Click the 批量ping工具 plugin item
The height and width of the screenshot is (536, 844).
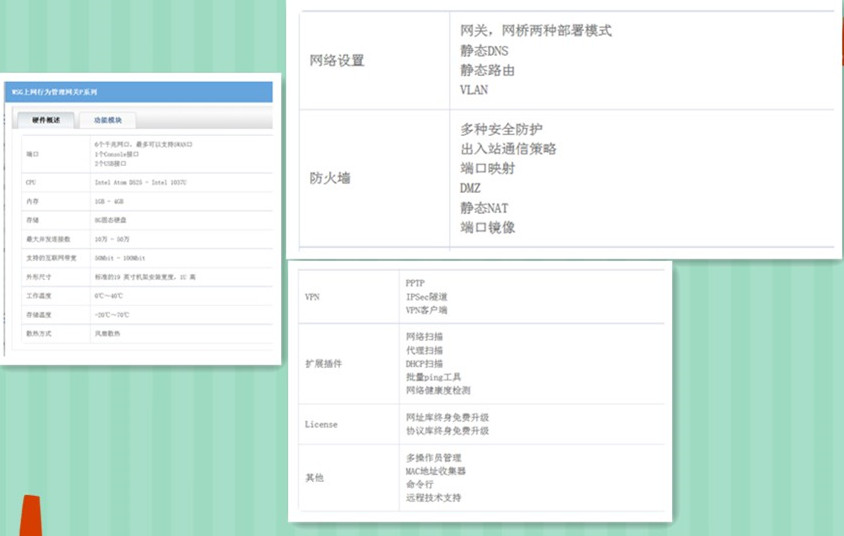coord(431,377)
